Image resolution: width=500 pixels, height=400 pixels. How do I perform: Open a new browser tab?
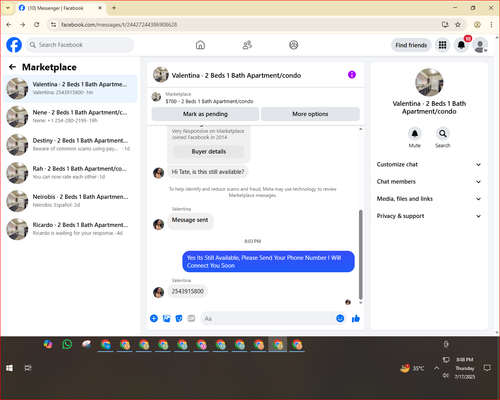pos(114,8)
